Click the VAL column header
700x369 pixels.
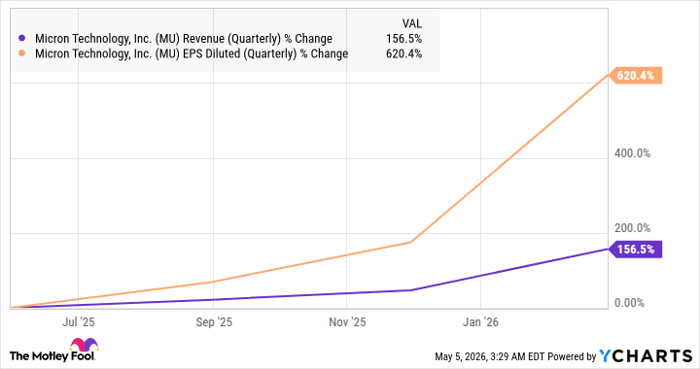click(412, 24)
